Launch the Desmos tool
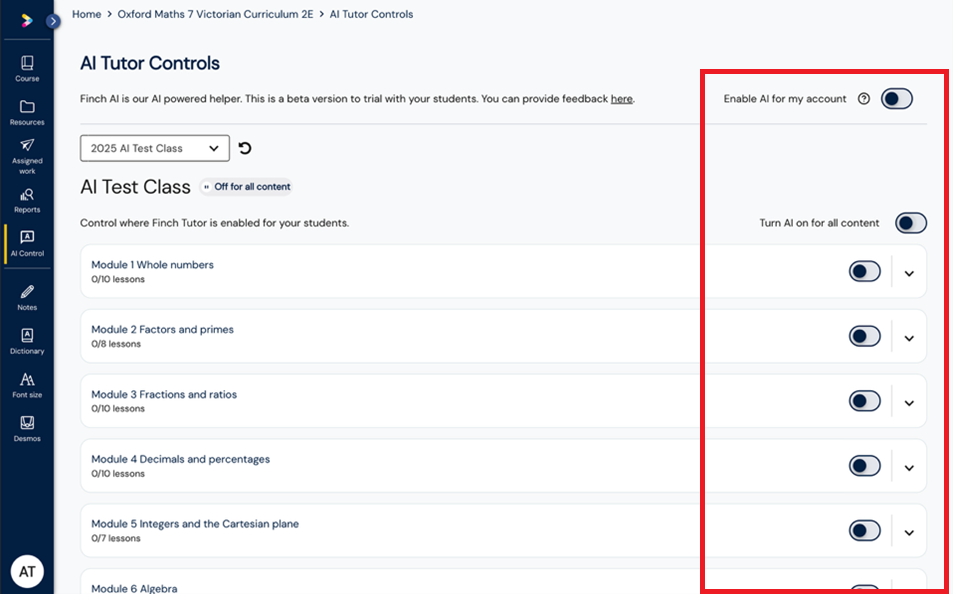This screenshot has width=953, height=594. click(27, 429)
